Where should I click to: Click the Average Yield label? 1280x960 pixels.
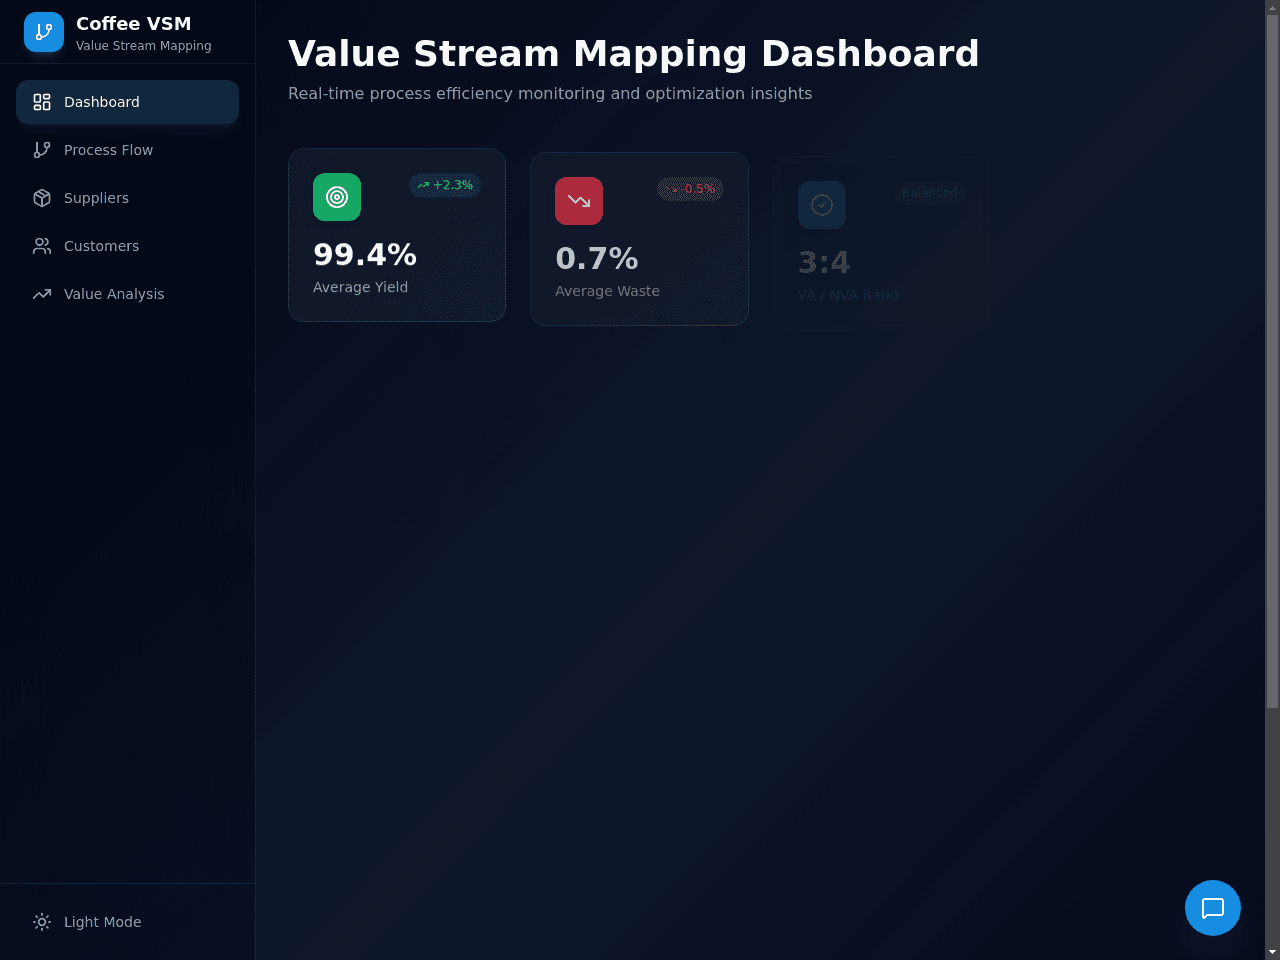pyautogui.click(x=360, y=287)
